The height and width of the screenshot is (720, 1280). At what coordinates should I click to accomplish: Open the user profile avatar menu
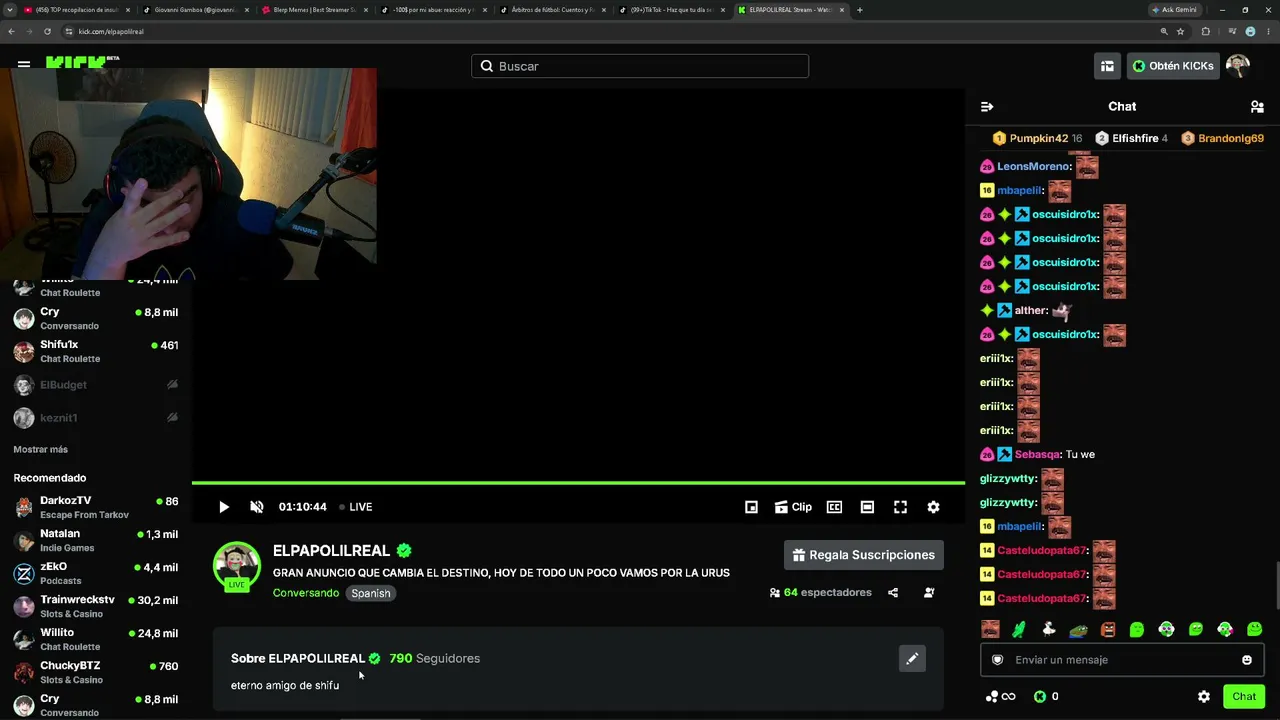tap(1238, 66)
